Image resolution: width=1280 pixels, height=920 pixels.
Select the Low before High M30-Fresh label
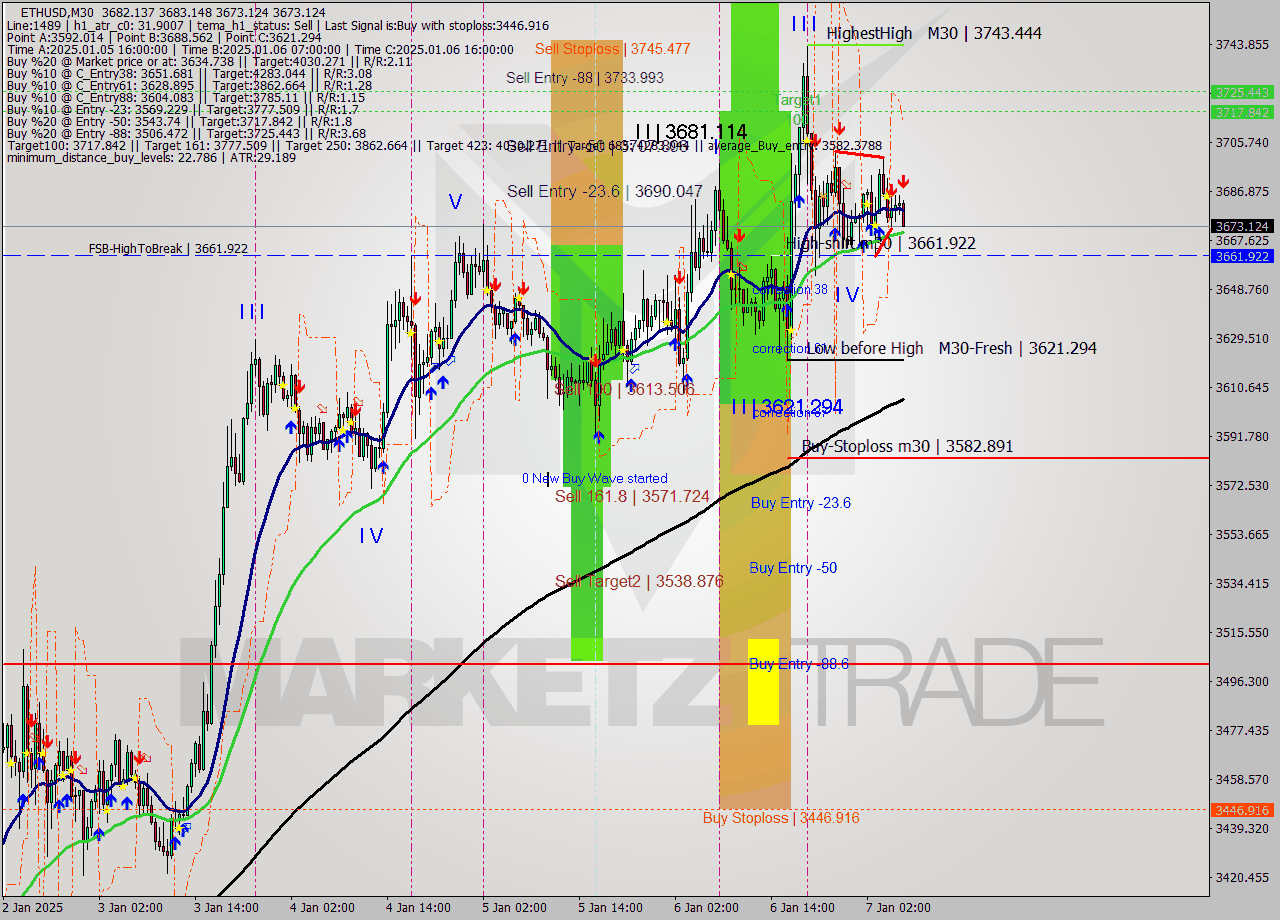950,348
